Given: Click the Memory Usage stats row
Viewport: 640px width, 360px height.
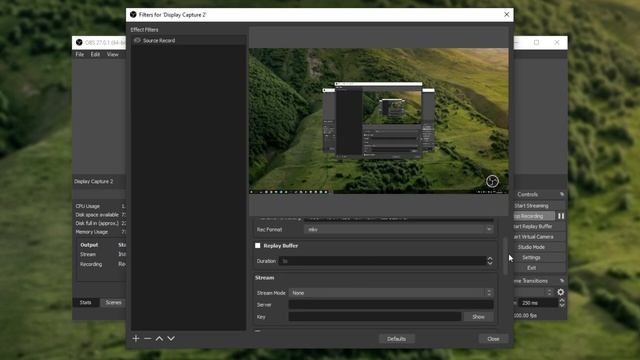Looking at the screenshot, I should pos(100,232).
